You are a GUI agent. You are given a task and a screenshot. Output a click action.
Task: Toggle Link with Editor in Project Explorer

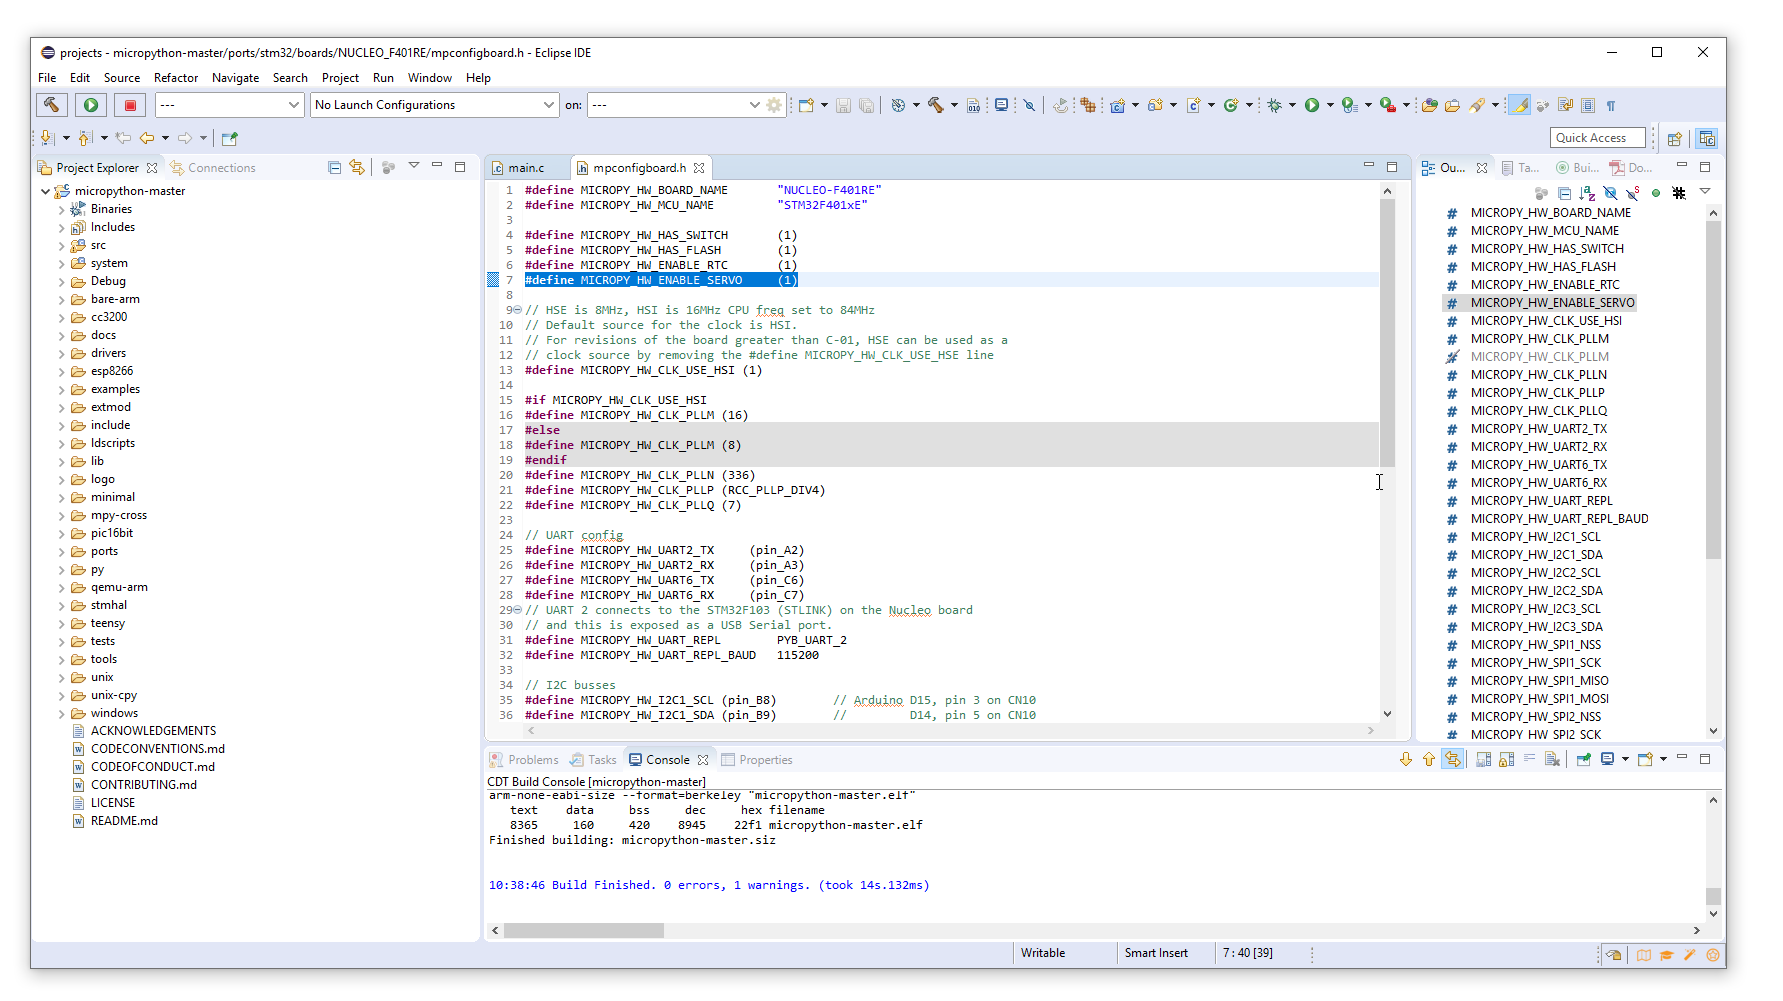tap(357, 167)
